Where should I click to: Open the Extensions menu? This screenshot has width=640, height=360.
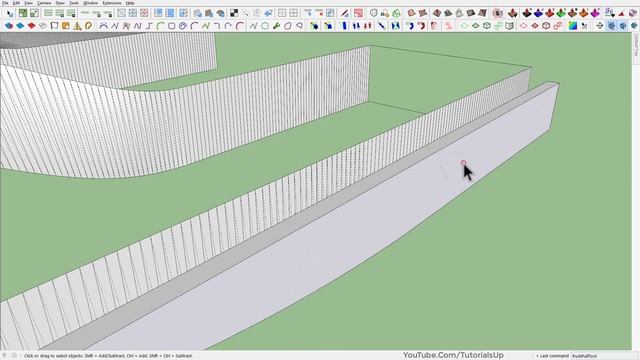pyautogui.click(x=112, y=3)
